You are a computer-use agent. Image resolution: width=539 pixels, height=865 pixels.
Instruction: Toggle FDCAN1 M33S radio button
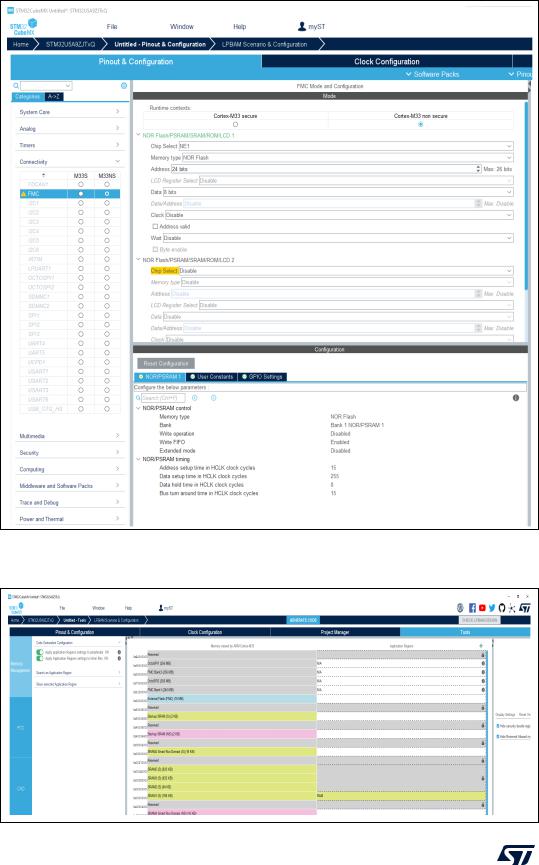point(81,184)
